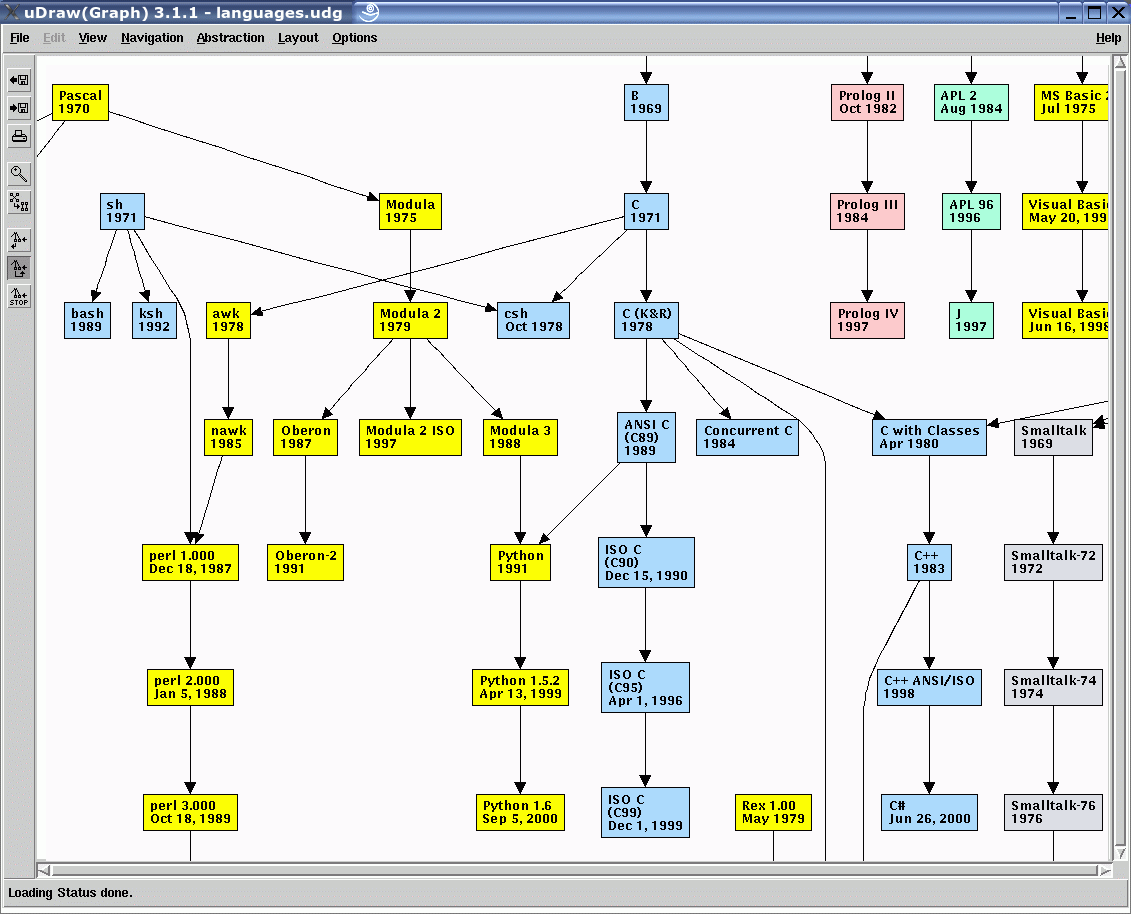Open the Help menu
The height and width of the screenshot is (914, 1131).
click(x=1108, y=38)
